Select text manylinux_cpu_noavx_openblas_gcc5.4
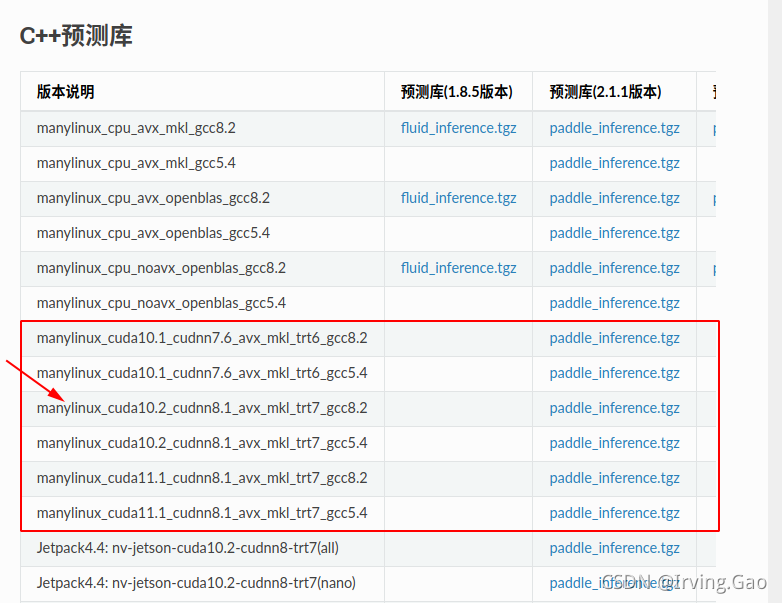Viewport: 782px width, 603px height. 161,303
